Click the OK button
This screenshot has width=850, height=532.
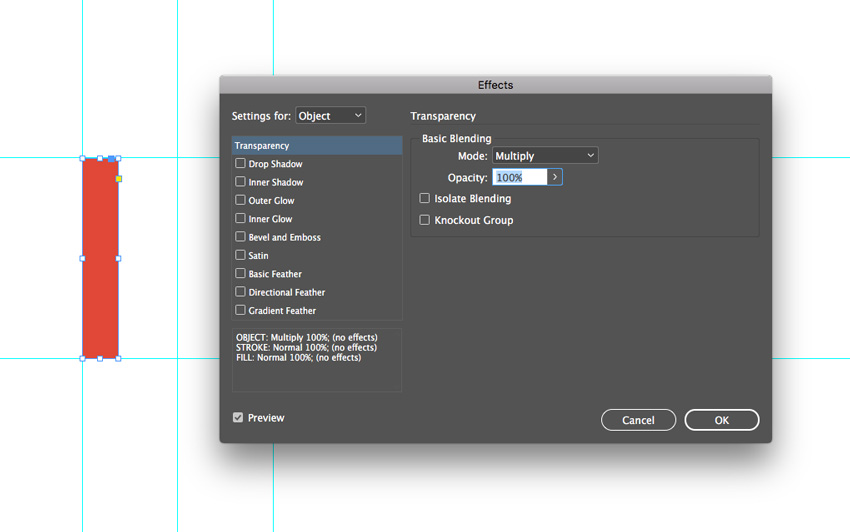point(721,420)
